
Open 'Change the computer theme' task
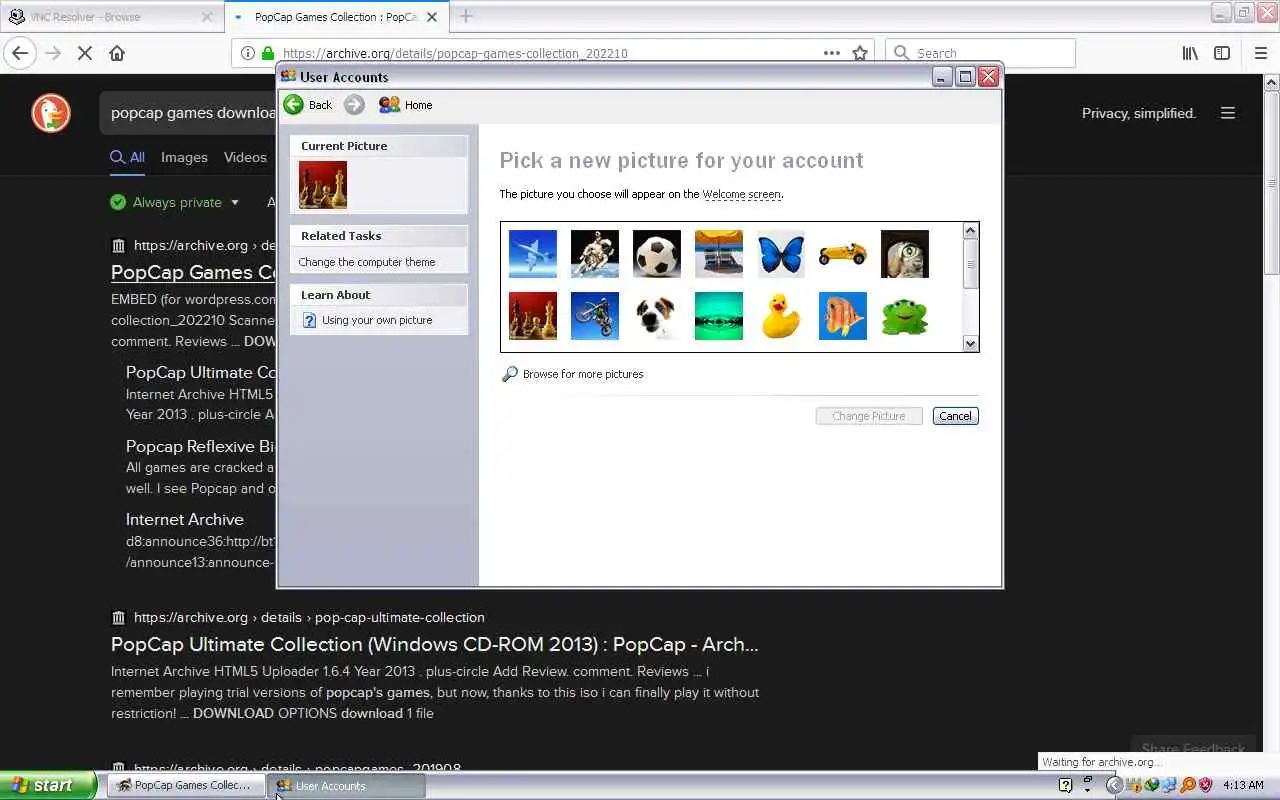tap(367, 262)
